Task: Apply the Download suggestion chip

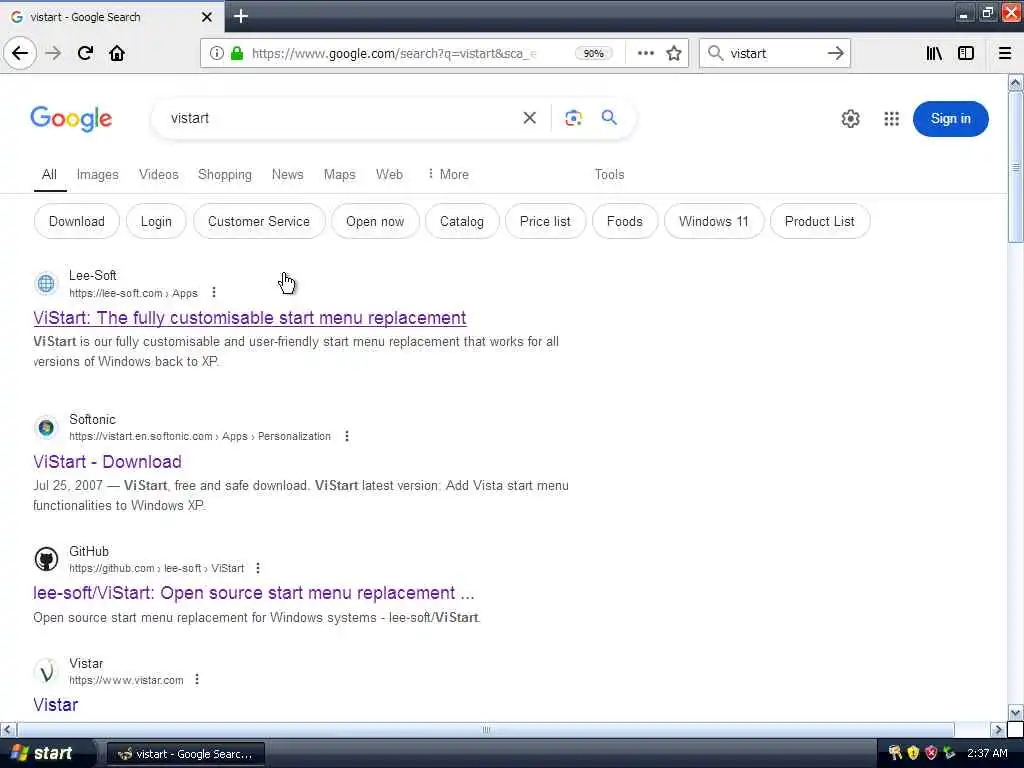Action: click(x=76, y=221)
